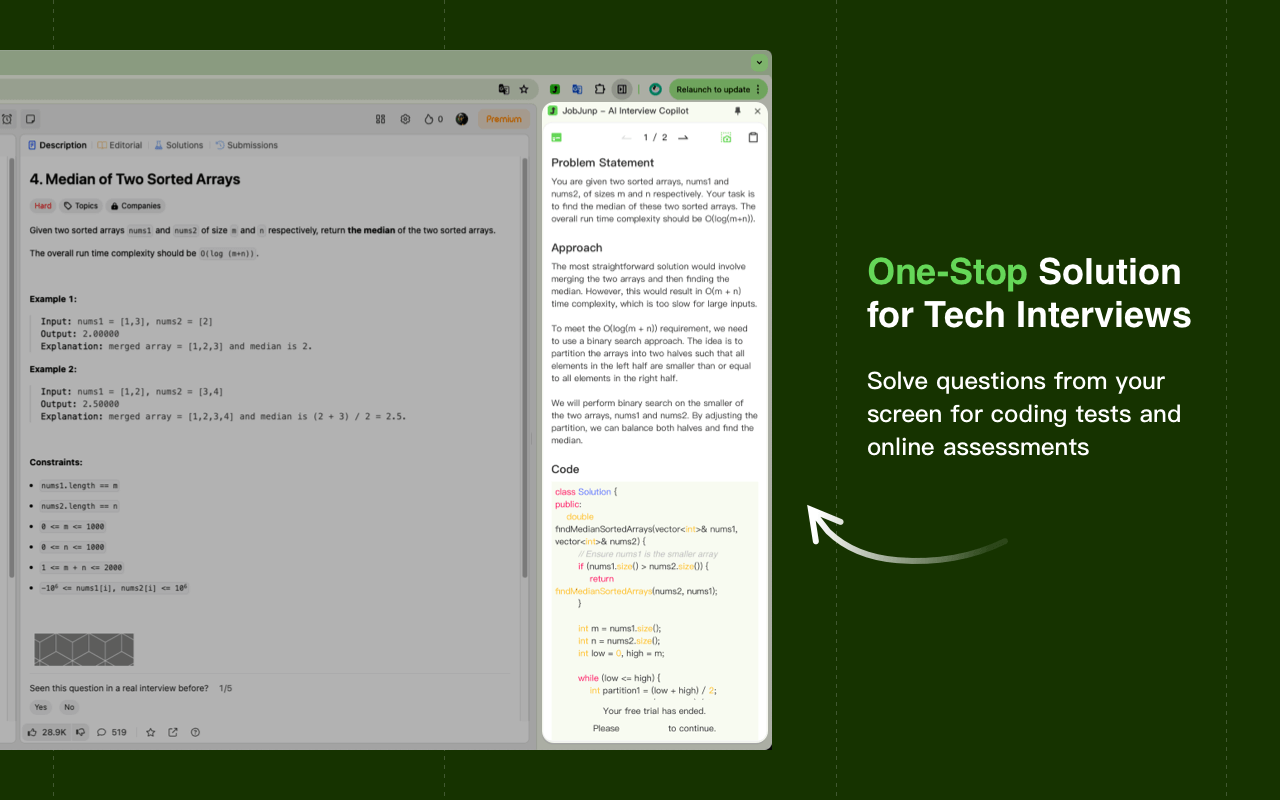This screenshot has height=800, width=1280.
Task: Click the share external link icon
Action: click(x=173, y=732)
